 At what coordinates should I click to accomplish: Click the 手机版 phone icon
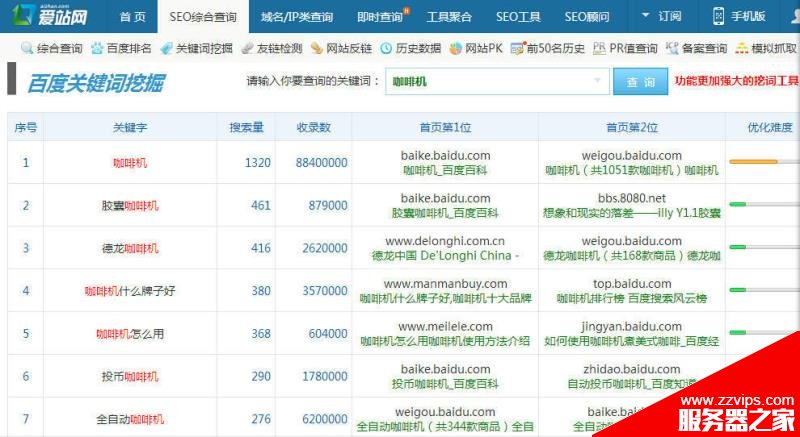718,16
